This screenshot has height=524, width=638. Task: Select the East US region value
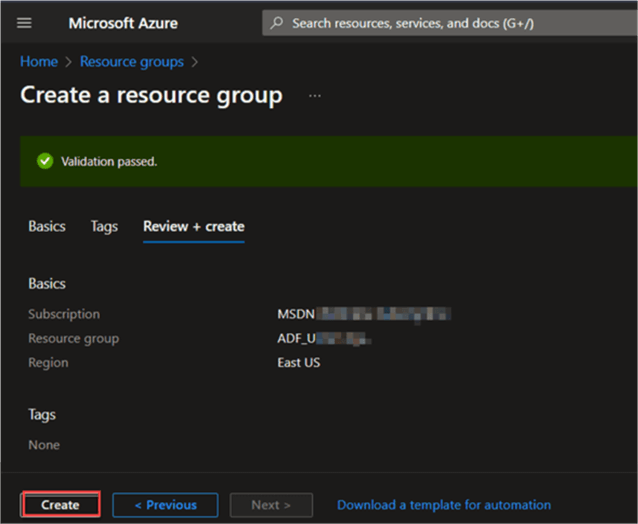[x=299, y=362]
